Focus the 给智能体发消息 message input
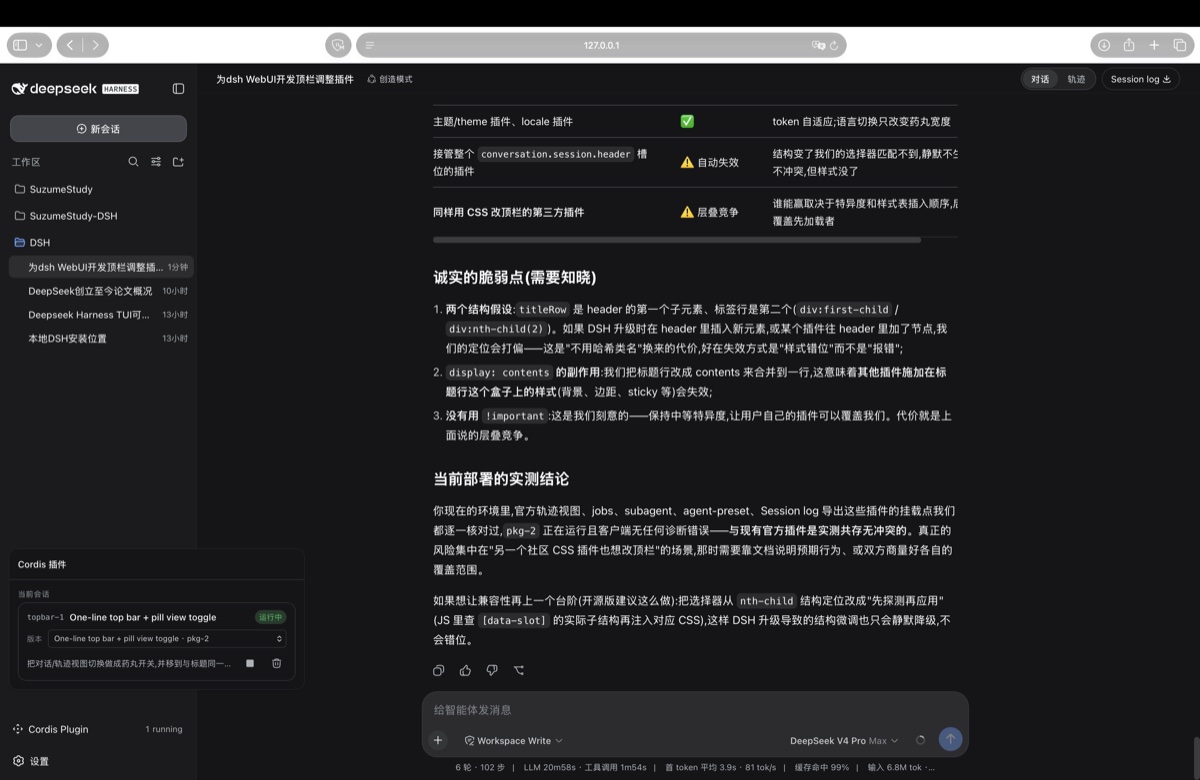Viewport: 1200px width, 780px height. (x=695, y=710)
